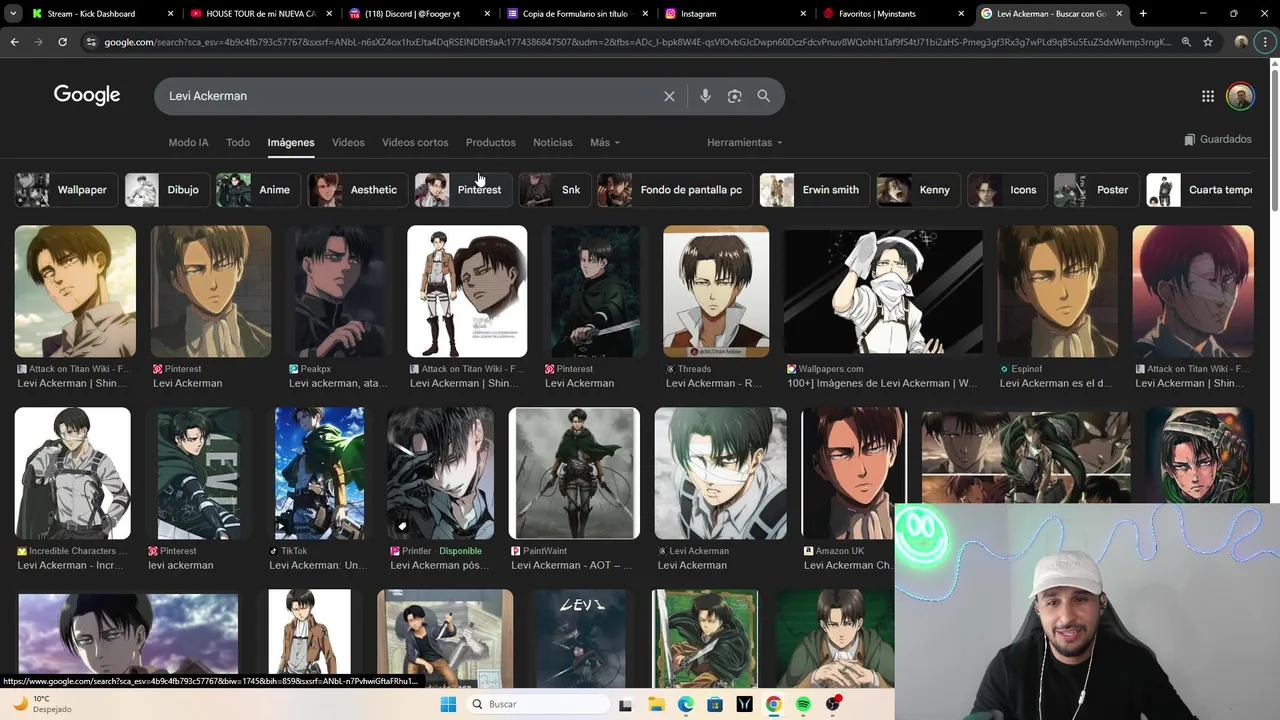Close the HOUSE TOUR YouTube tab

[328, 14]
